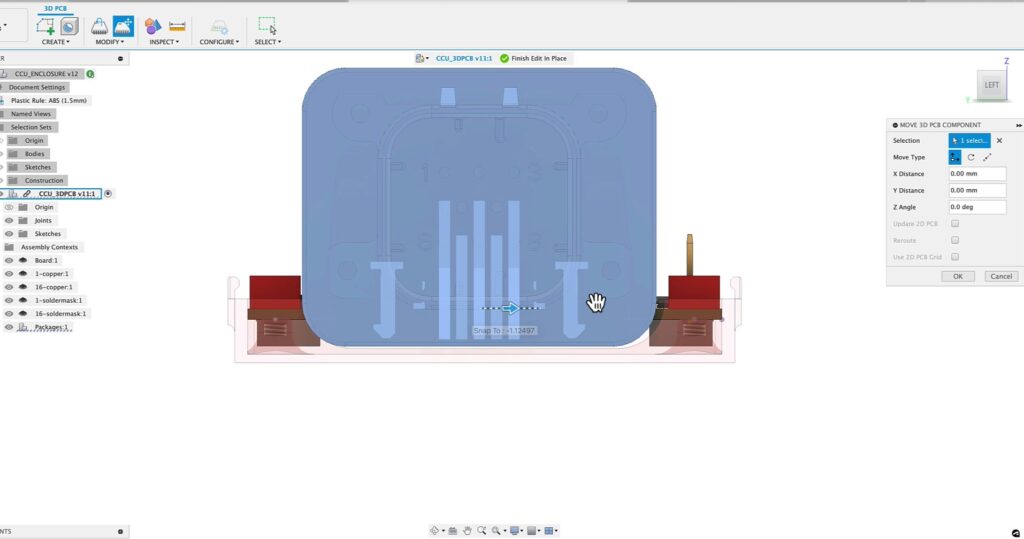Click the green sync badge beside CCU_ENCLOSURE v12
1024x539 pixels.
pos(90,74)
